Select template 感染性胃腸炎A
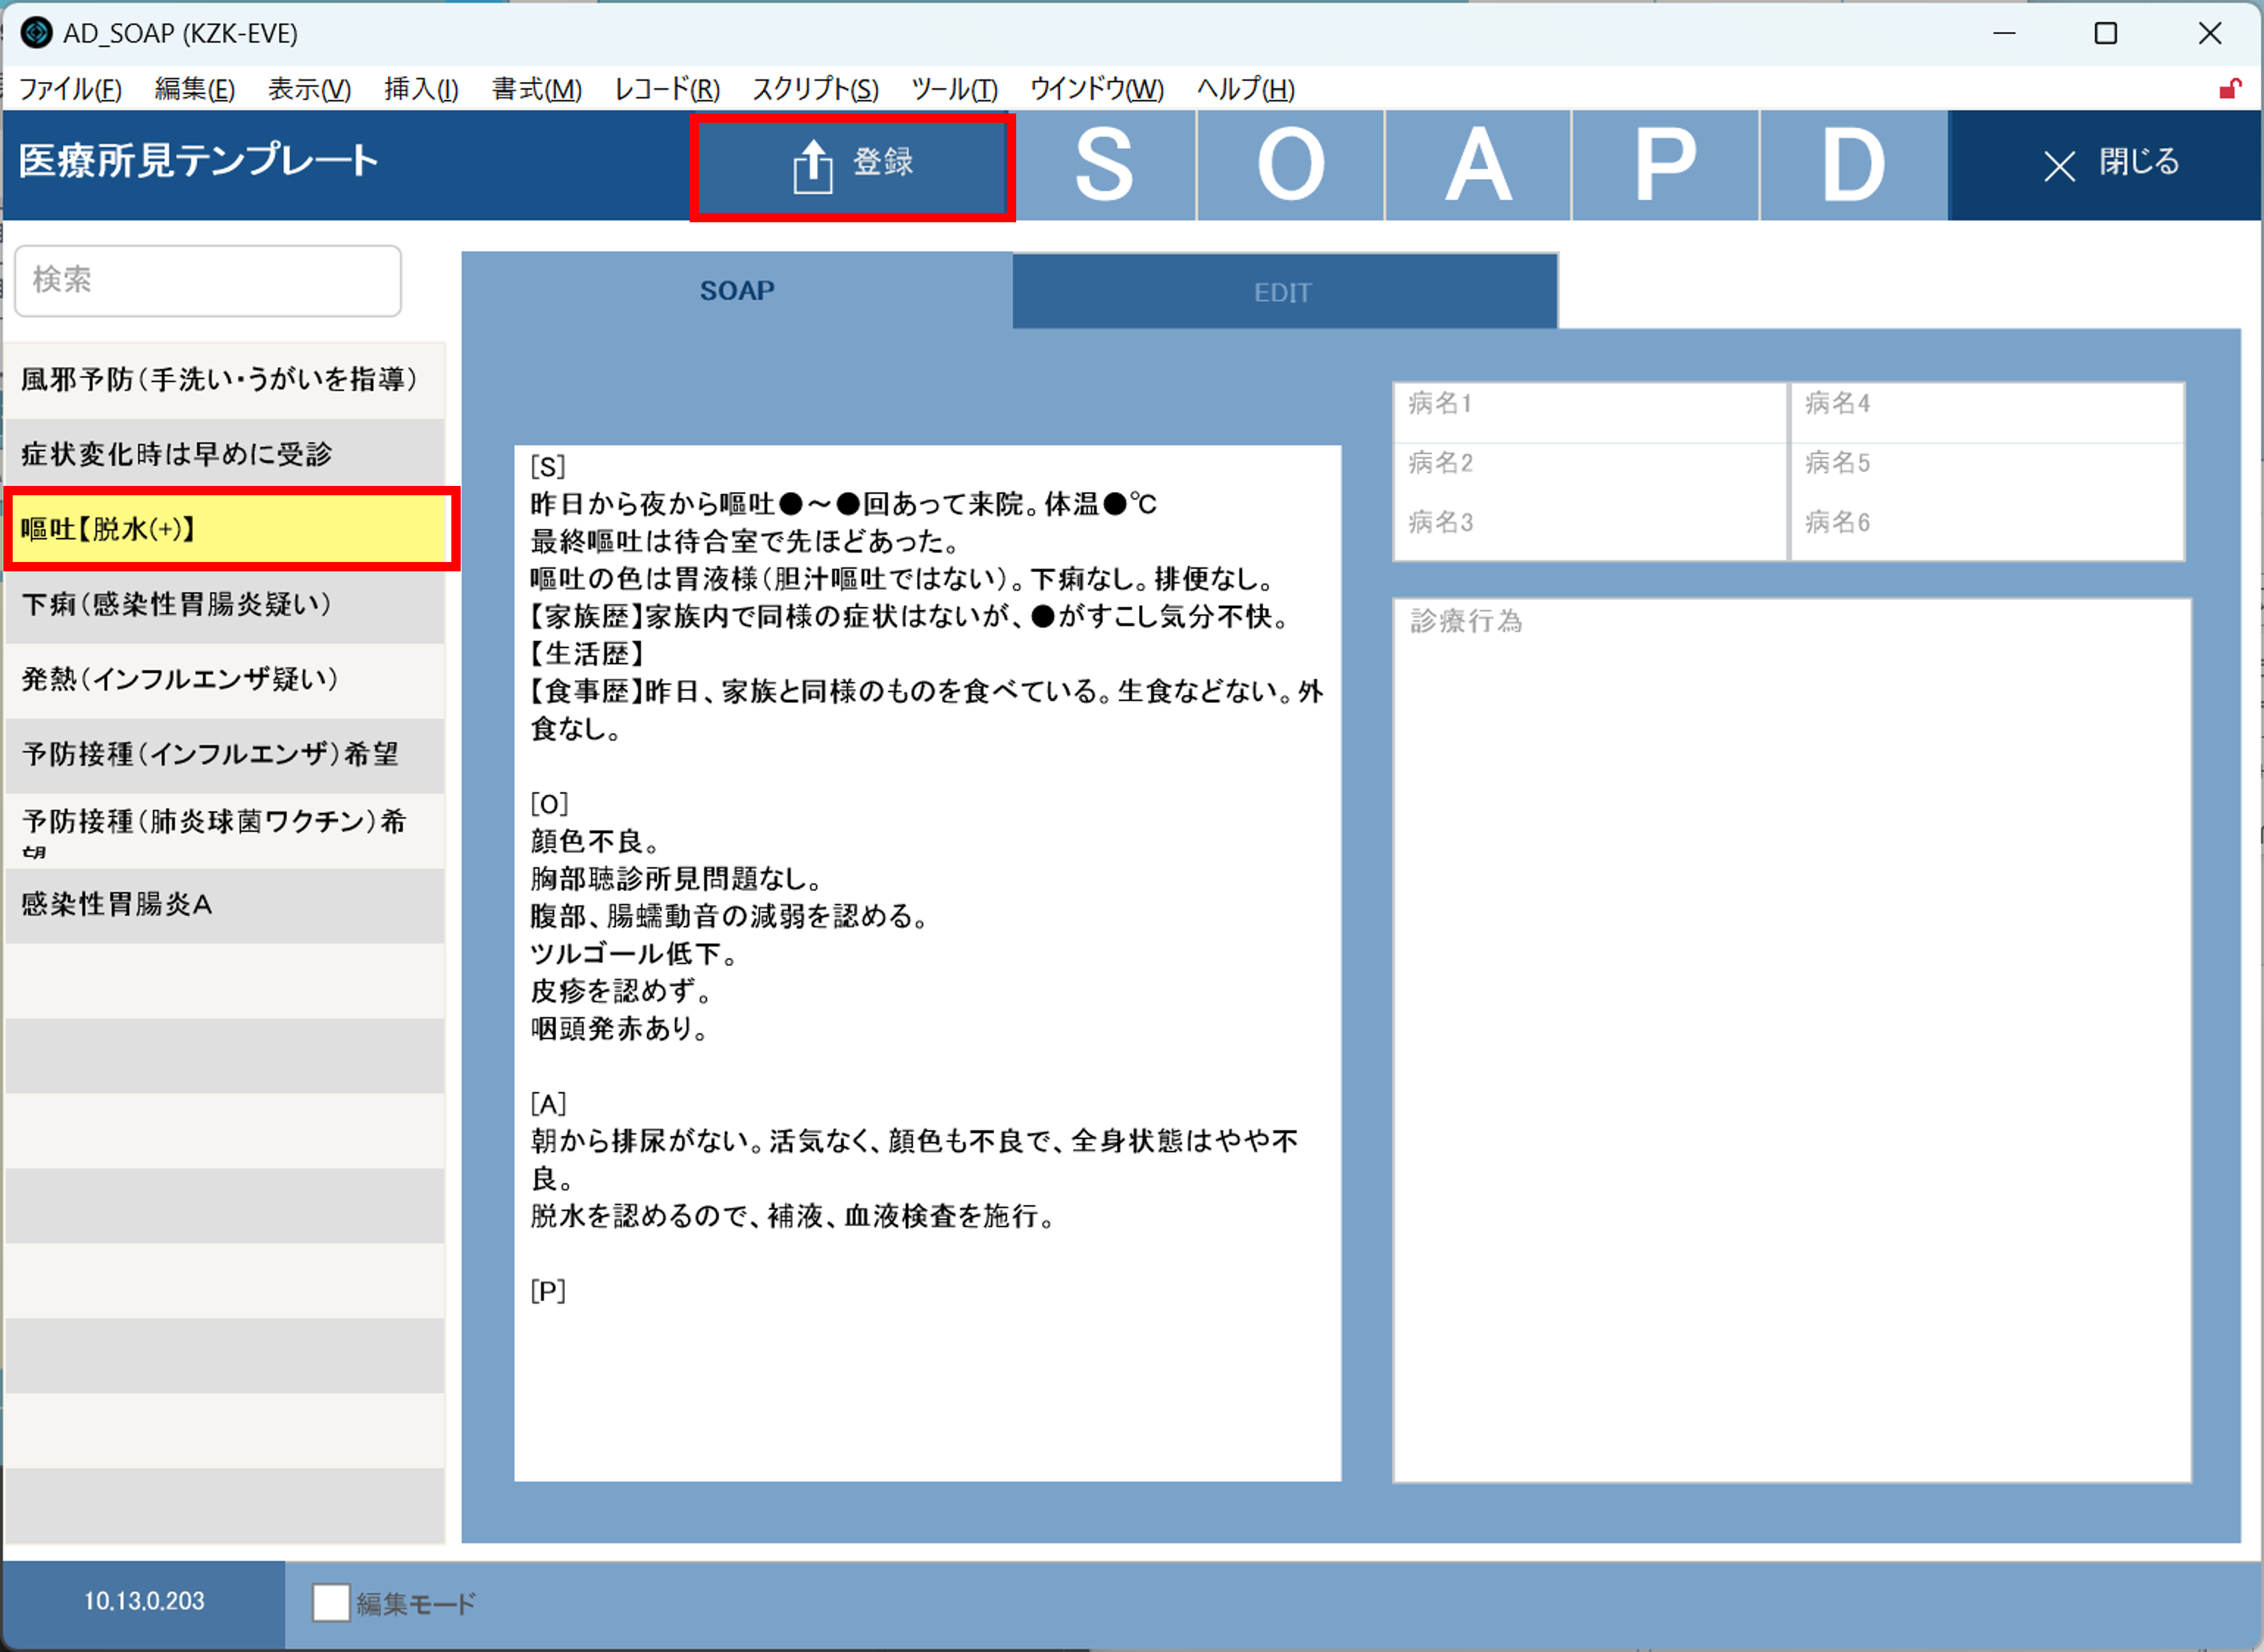Viewport: 2264px width, 1652px height. coord(224,905)
